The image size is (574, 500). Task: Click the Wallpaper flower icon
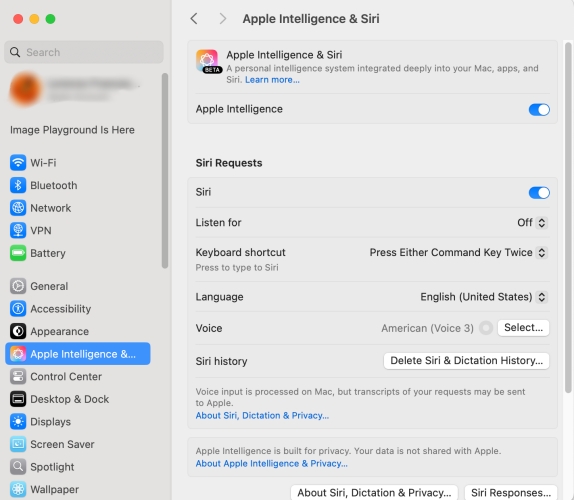click(18, 489)
